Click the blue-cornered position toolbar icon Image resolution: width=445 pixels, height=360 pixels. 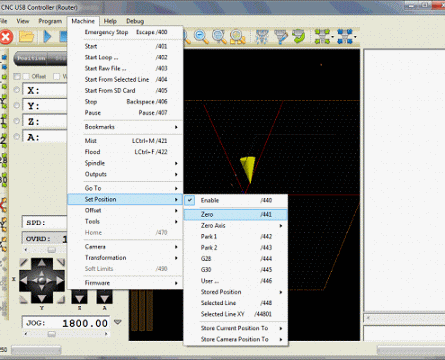[x=345, y=37]
